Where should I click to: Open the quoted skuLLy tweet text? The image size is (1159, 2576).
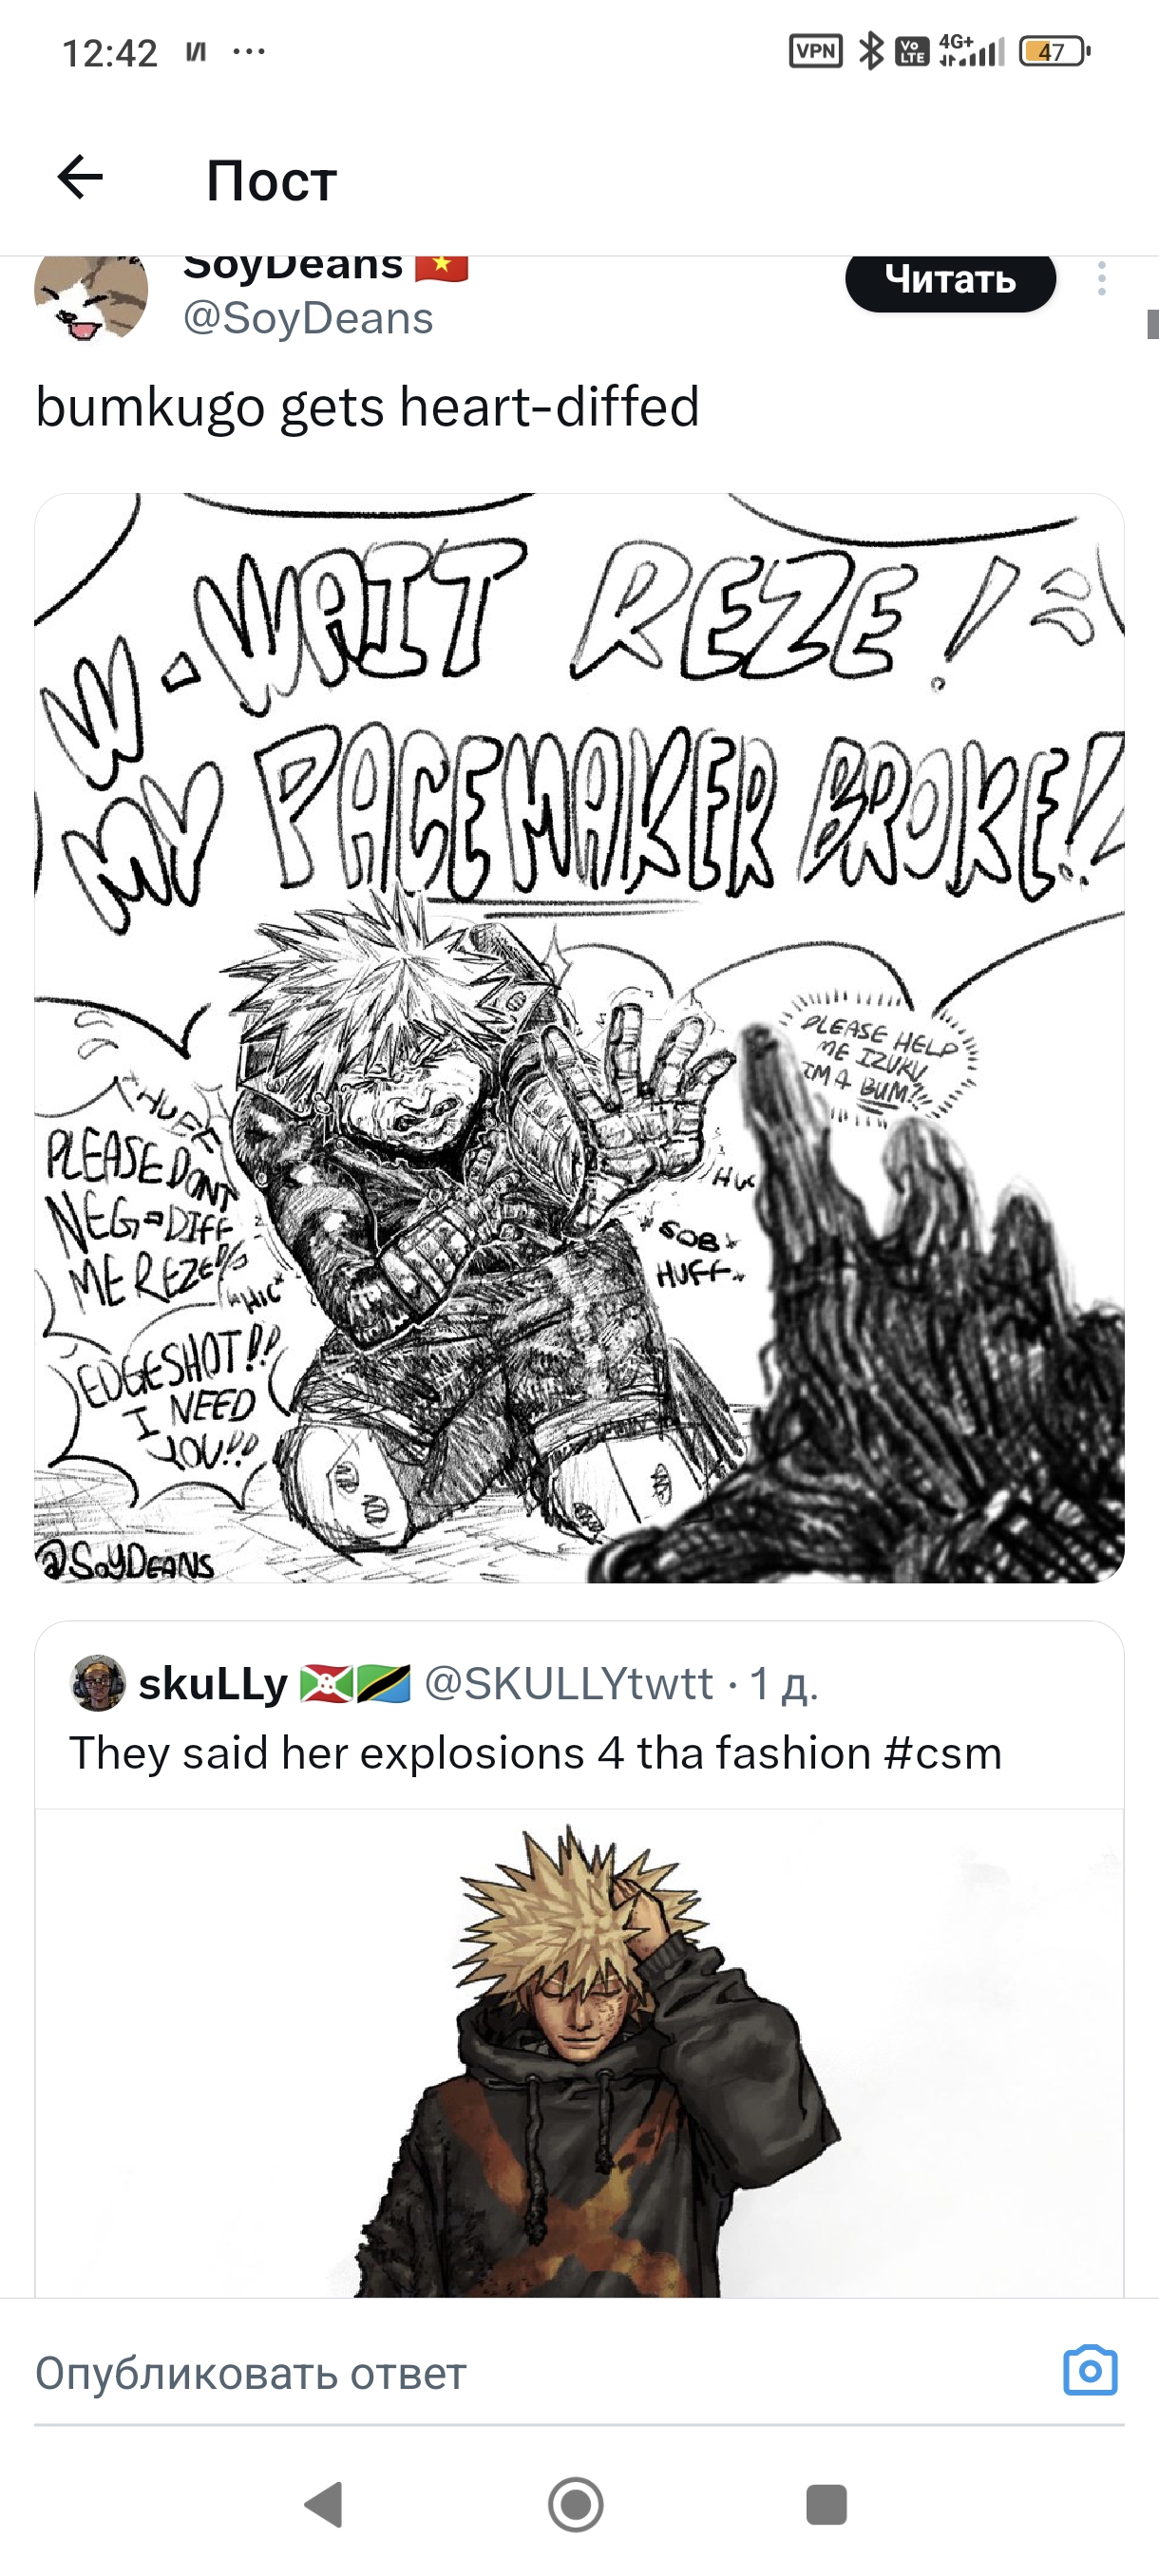[x=535, y=1754]
